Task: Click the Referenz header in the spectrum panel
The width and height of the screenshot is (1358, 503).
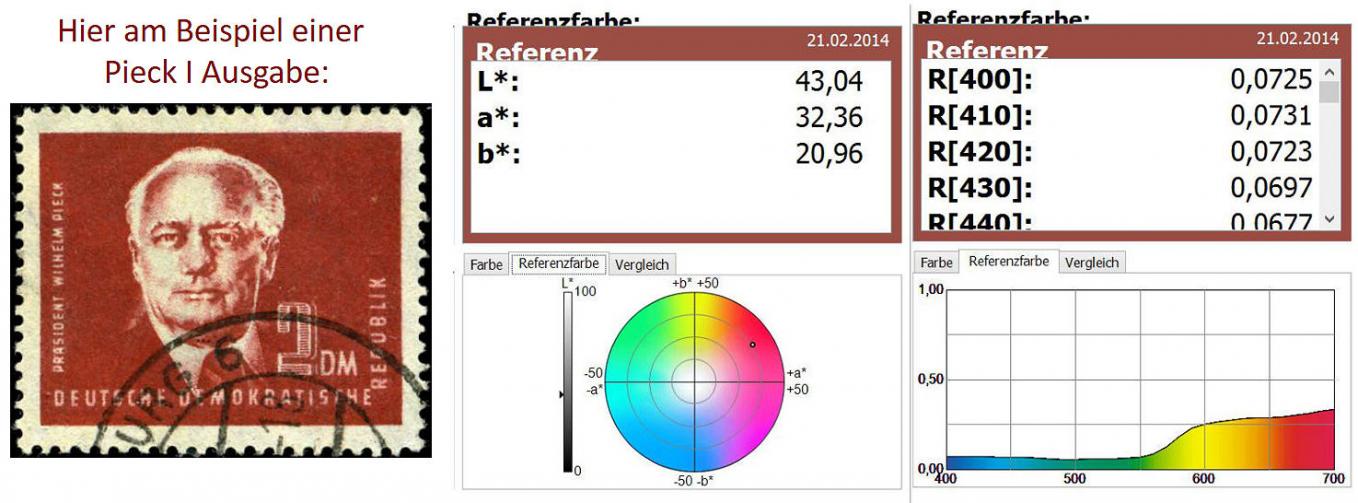Action: point(987,50)
